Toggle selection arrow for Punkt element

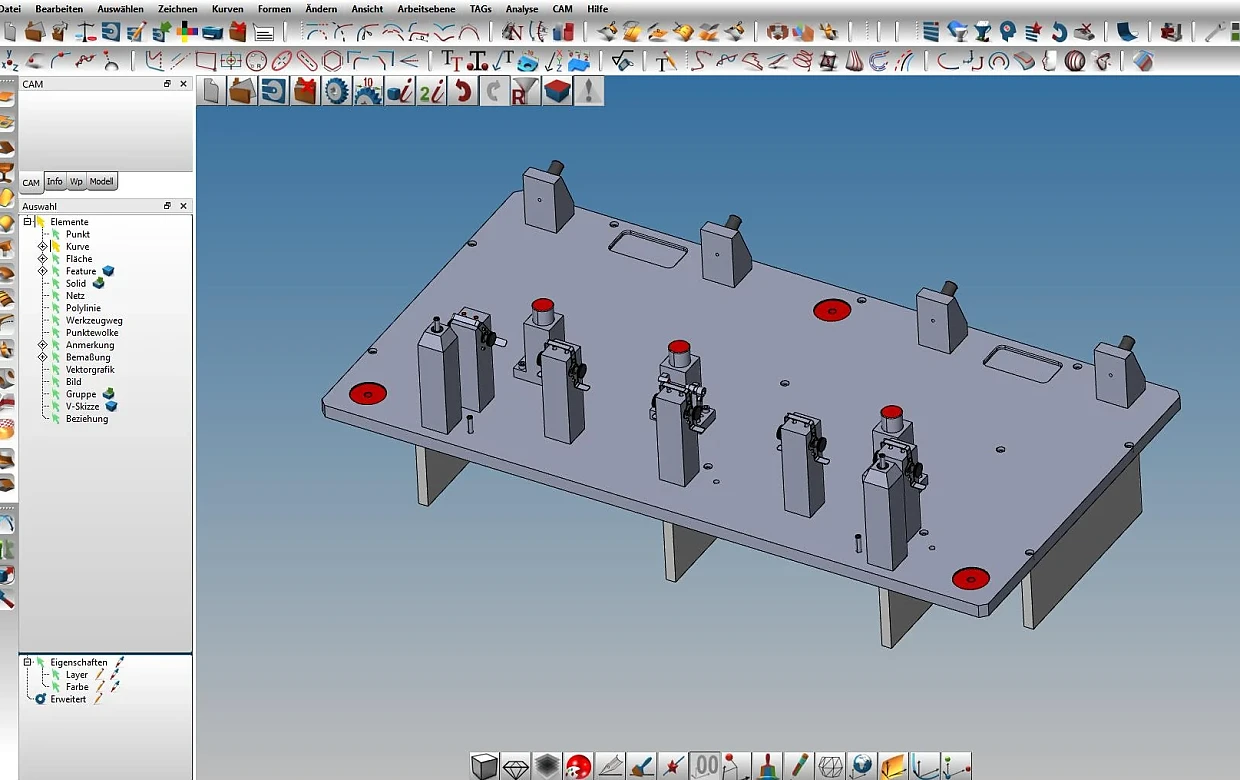click(57, 234)
